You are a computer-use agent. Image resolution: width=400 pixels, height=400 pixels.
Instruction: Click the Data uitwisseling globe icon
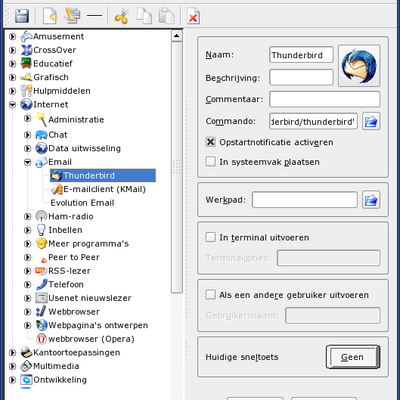[41, 148]
